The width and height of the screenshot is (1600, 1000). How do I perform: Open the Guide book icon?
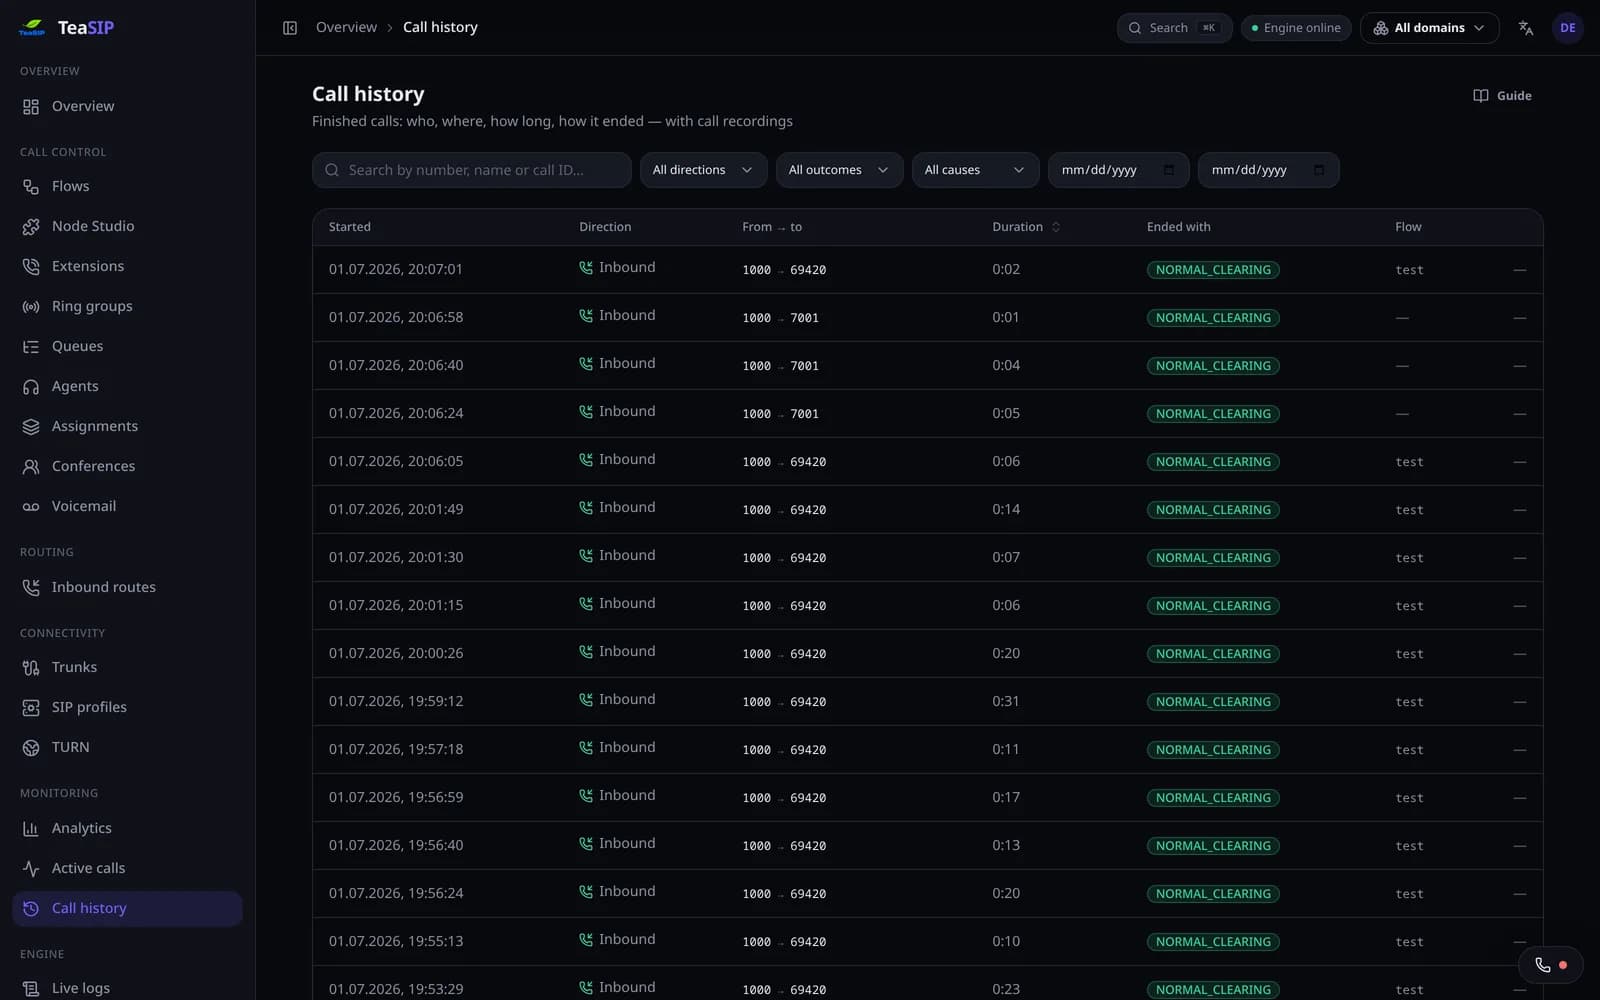[x=1481, y=96]
